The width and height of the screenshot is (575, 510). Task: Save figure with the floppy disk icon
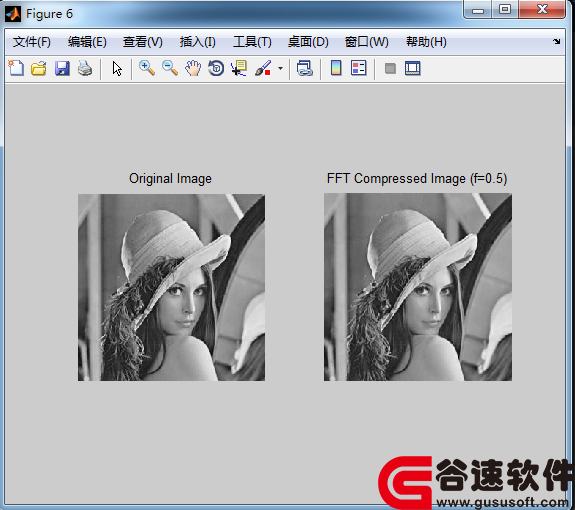tap(62, 69)
